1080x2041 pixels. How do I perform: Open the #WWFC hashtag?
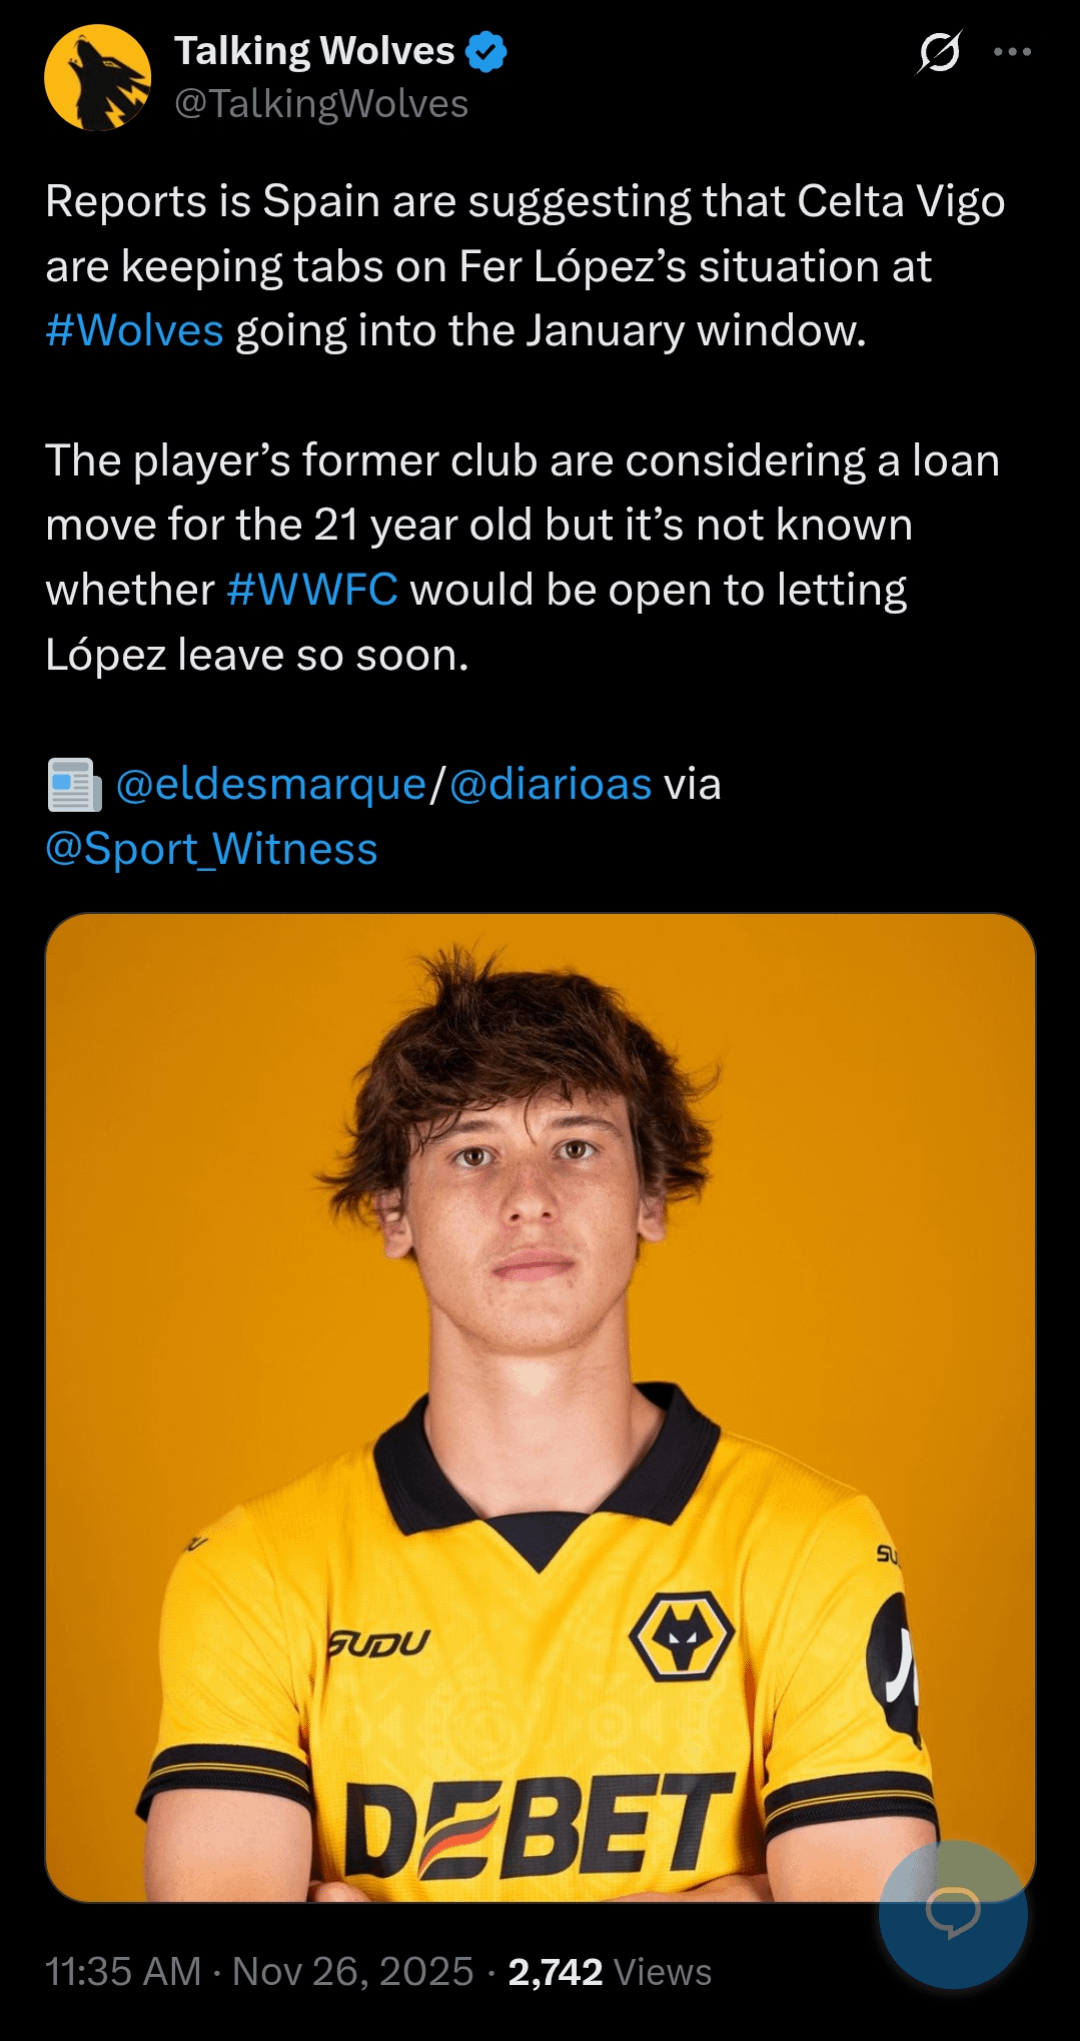tap(312, 590)
